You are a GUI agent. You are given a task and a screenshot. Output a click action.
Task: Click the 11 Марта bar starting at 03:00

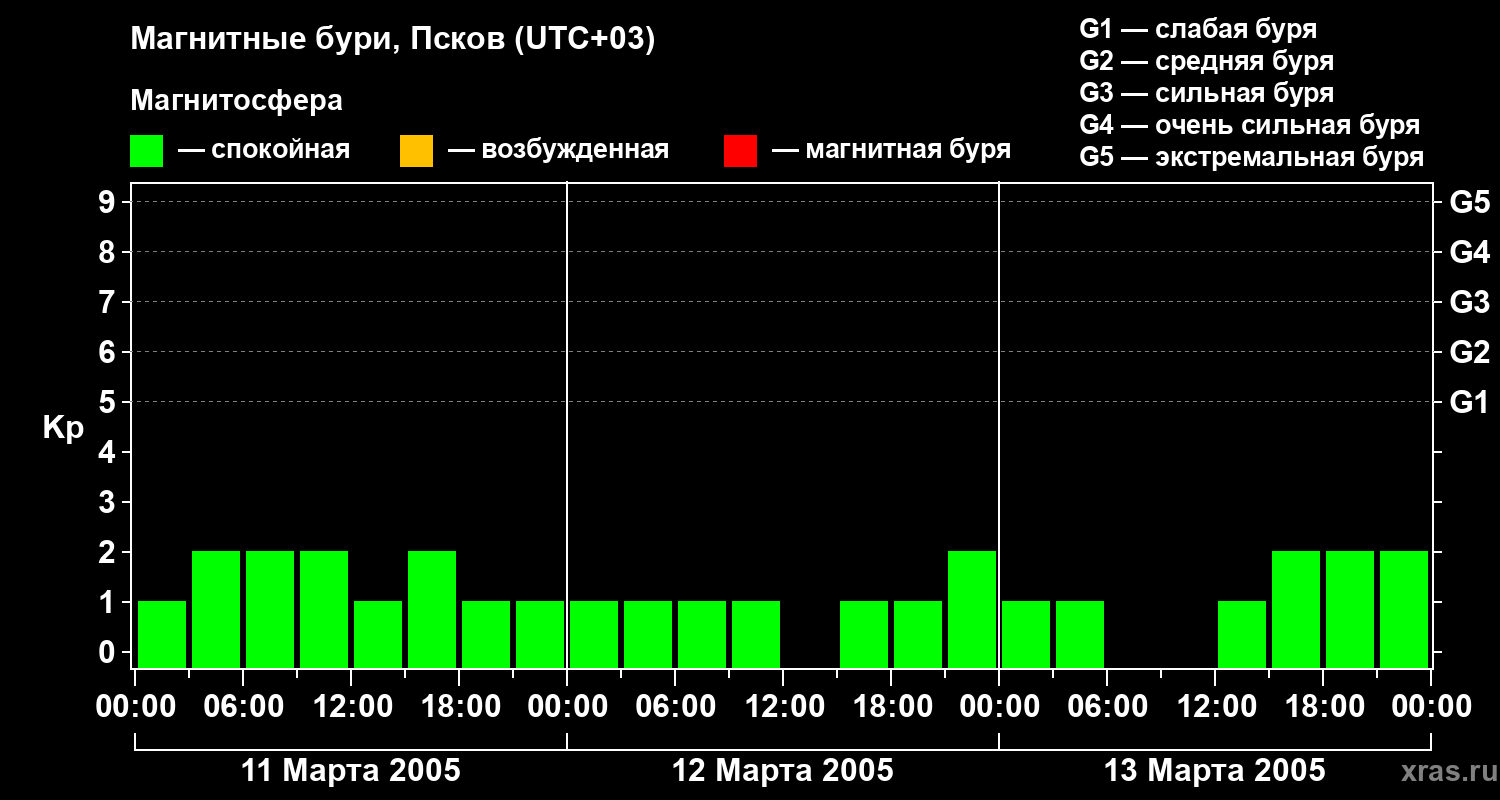pos(216,609)
